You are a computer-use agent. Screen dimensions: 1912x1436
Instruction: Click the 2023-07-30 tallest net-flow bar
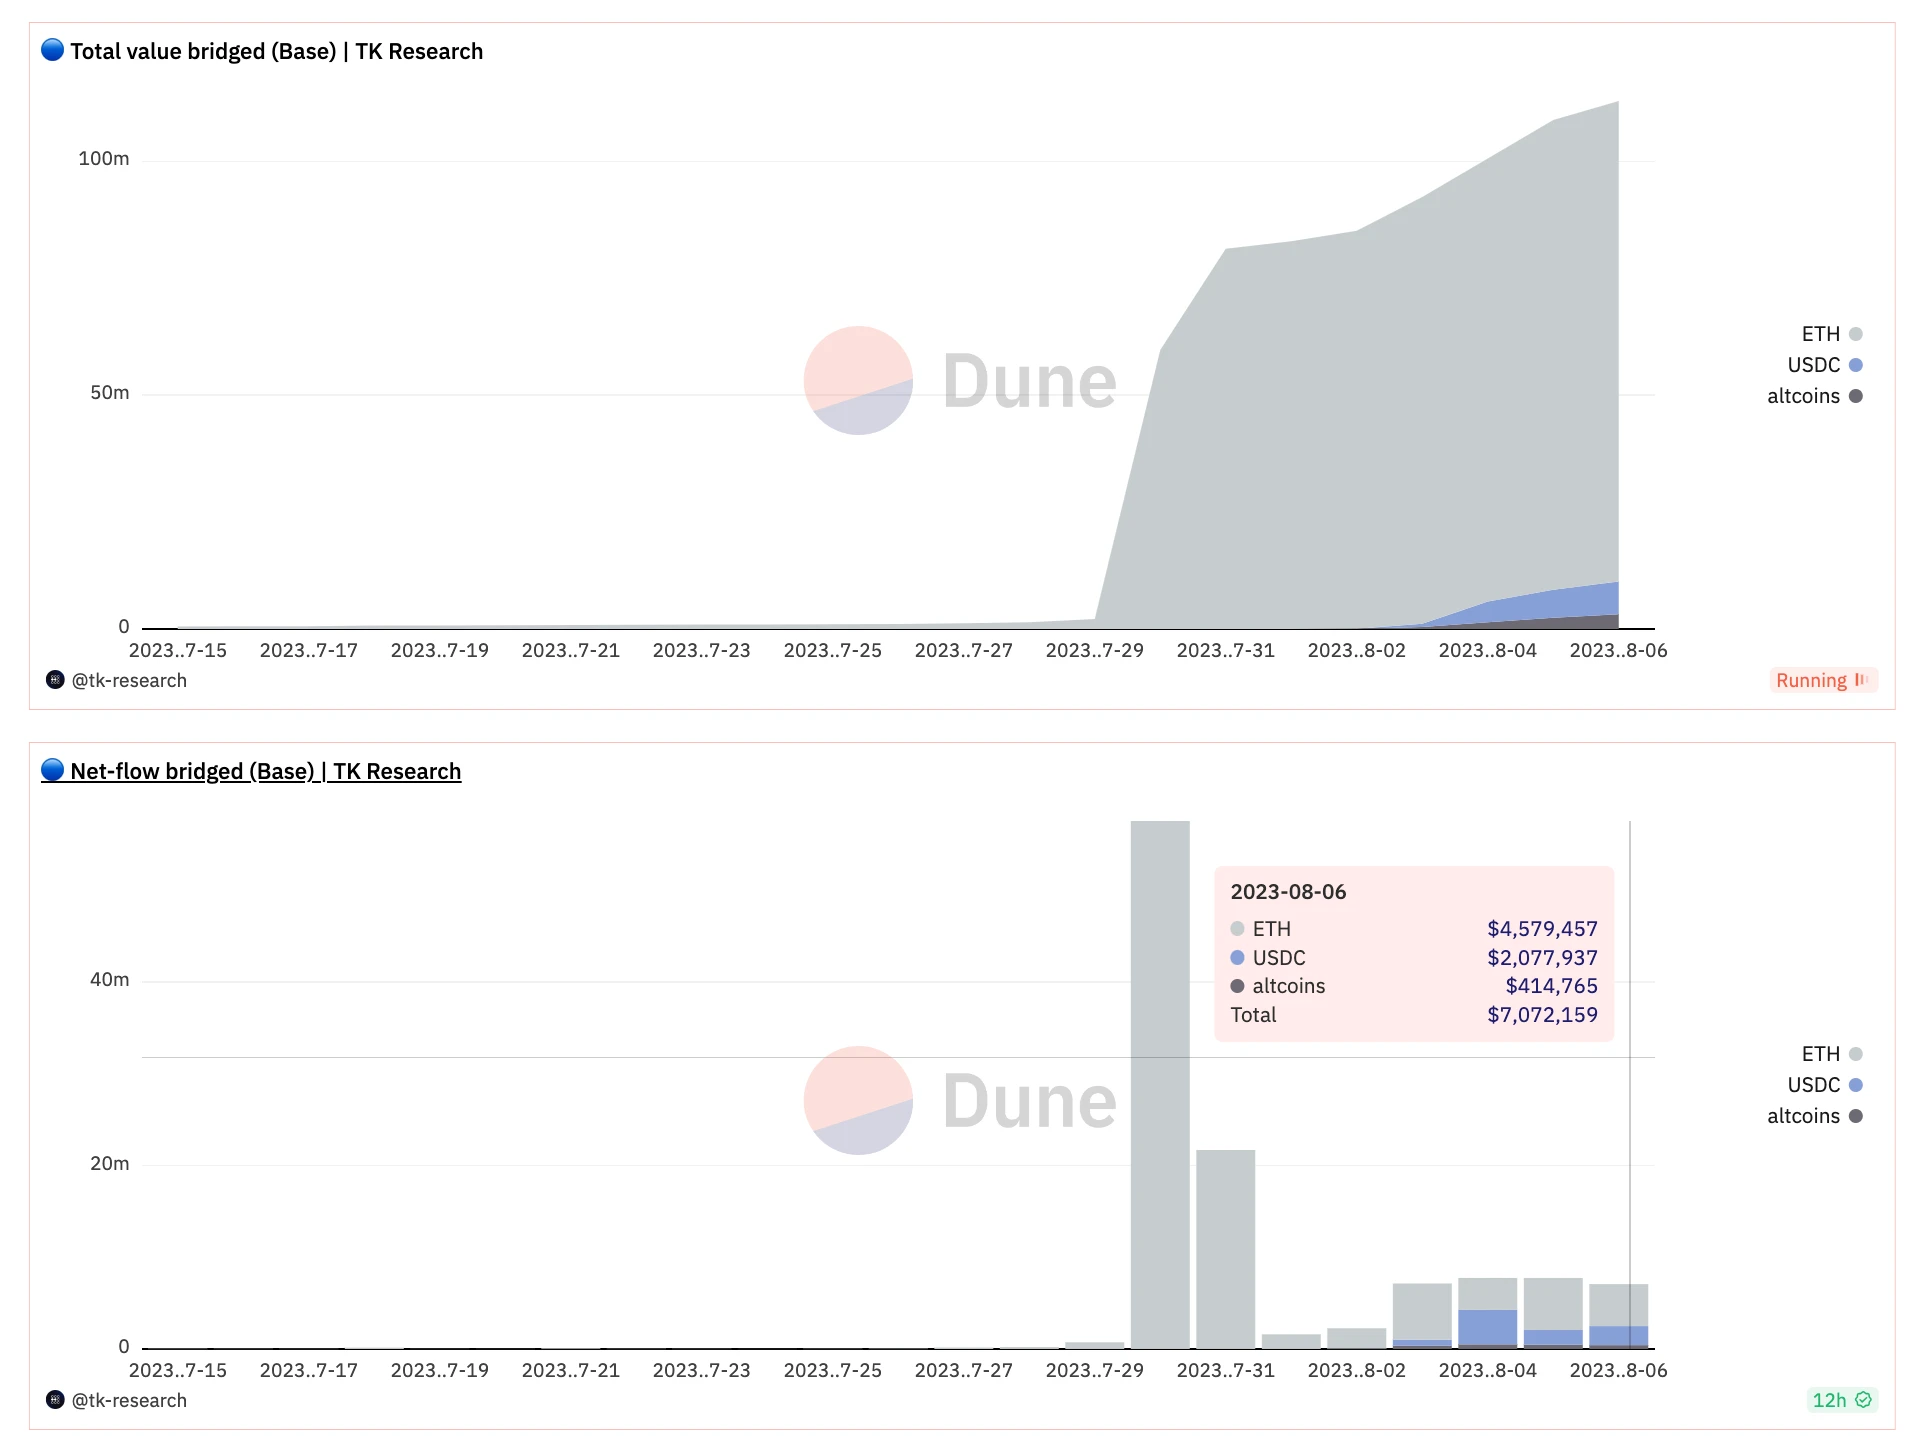coord(1160,1085)
